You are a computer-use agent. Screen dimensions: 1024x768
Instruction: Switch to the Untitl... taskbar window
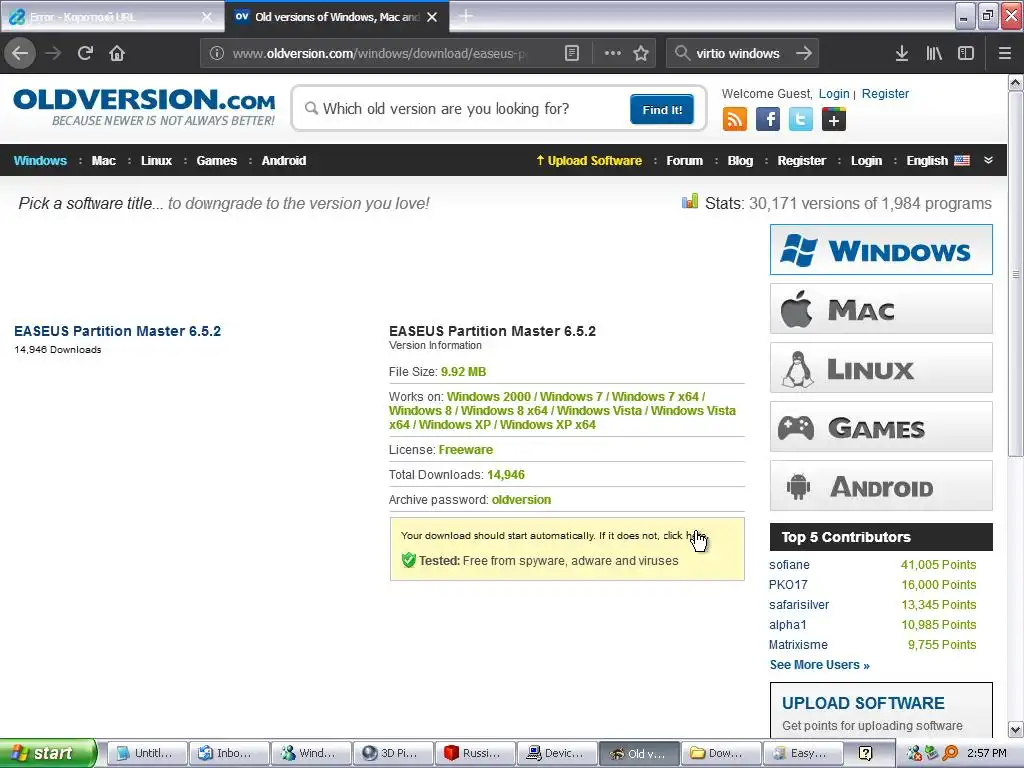[147, 753]
